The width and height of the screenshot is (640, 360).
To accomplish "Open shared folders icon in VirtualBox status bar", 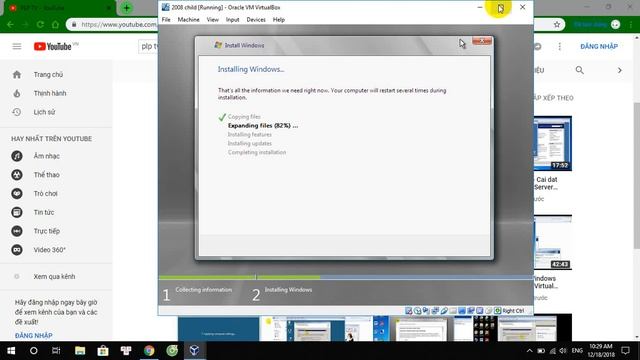I will click(453, 311).
